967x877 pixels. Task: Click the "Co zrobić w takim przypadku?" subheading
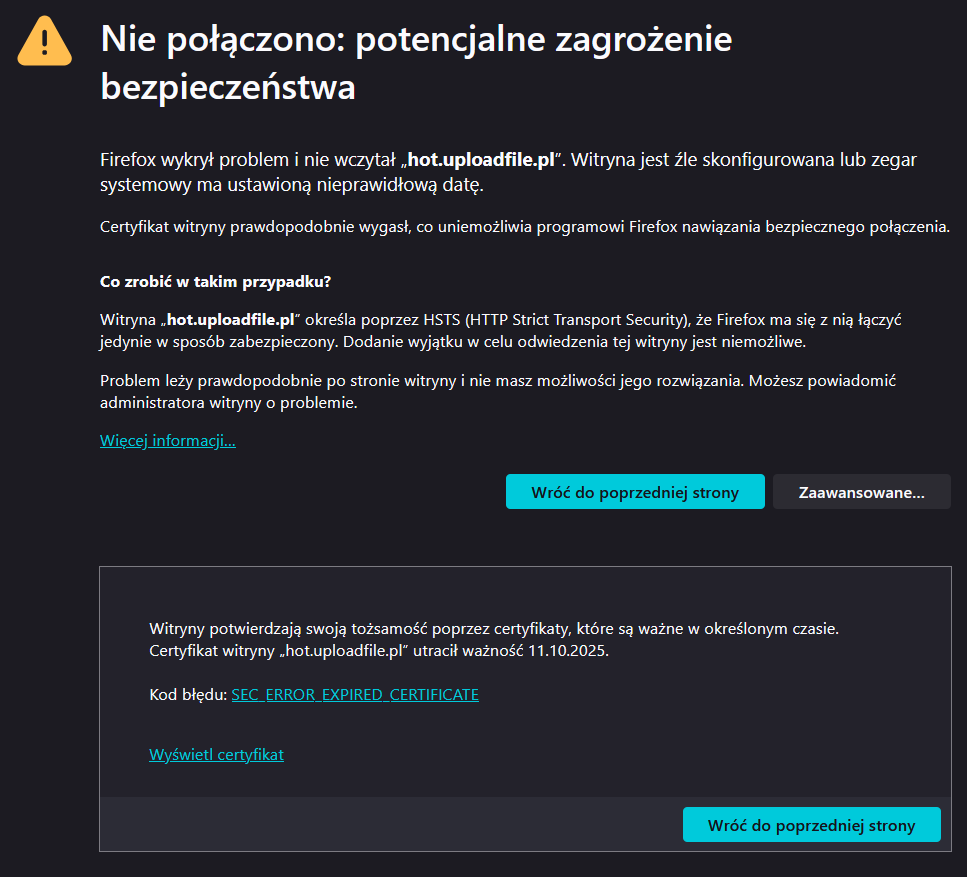click(215, 281)
